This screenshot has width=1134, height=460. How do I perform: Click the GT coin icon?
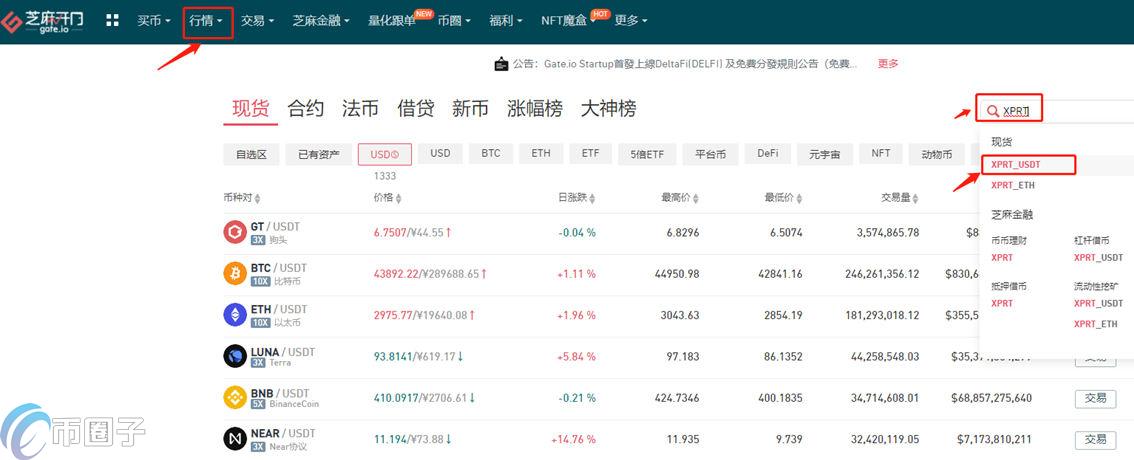tap(235, 232)
